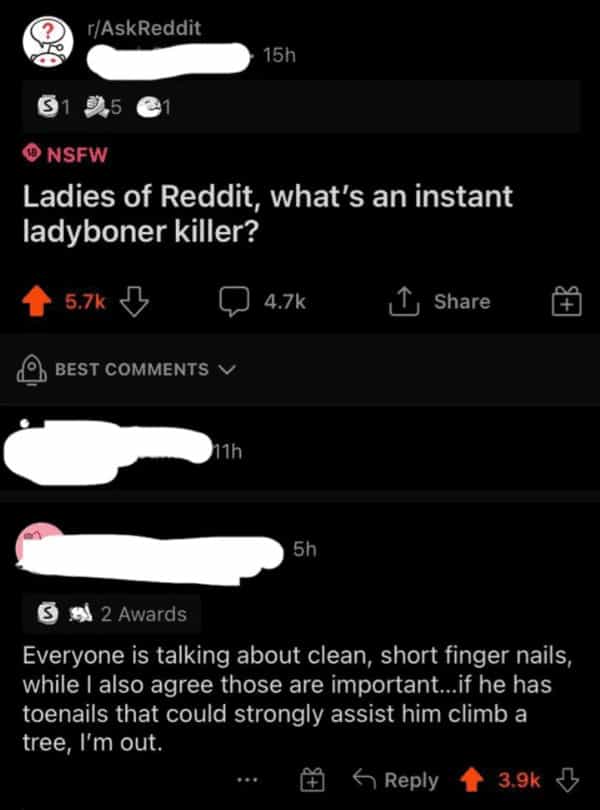Reply to the toenails comment

click(x=396, y=780)
